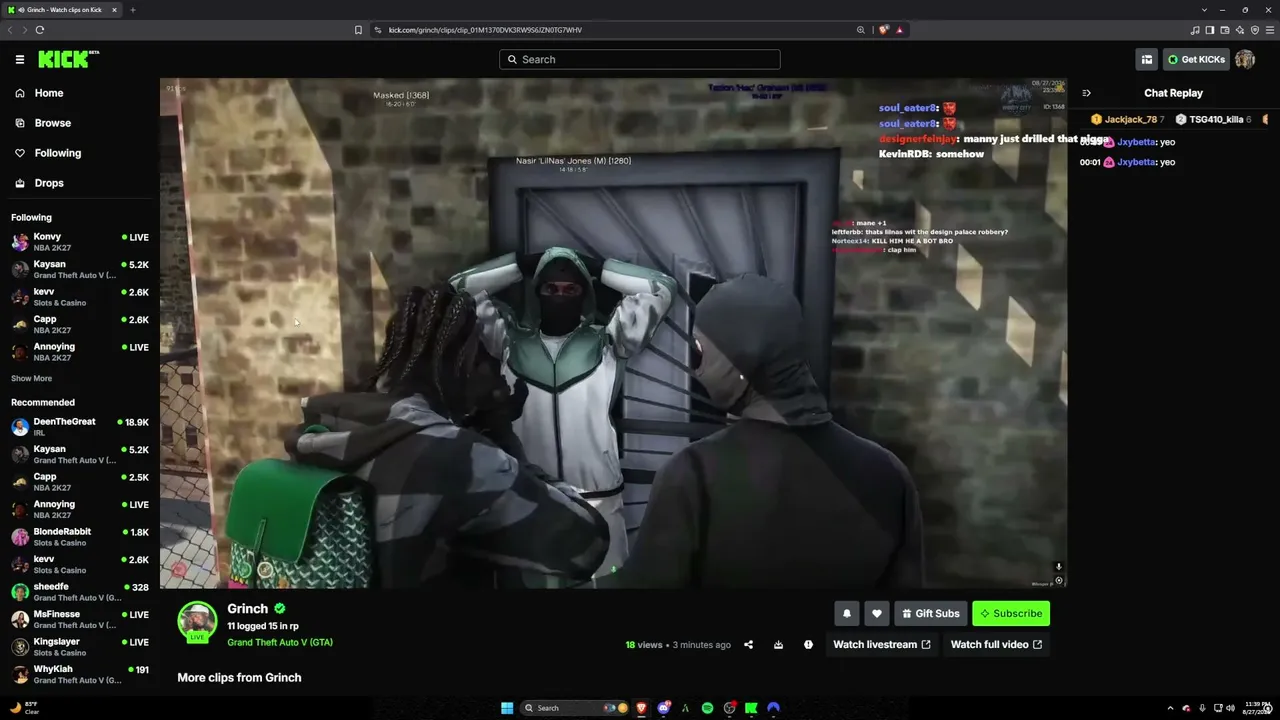Open the Brave Rewards triangle icon
Screen dimensions: 1280x720
pos(899,30)
